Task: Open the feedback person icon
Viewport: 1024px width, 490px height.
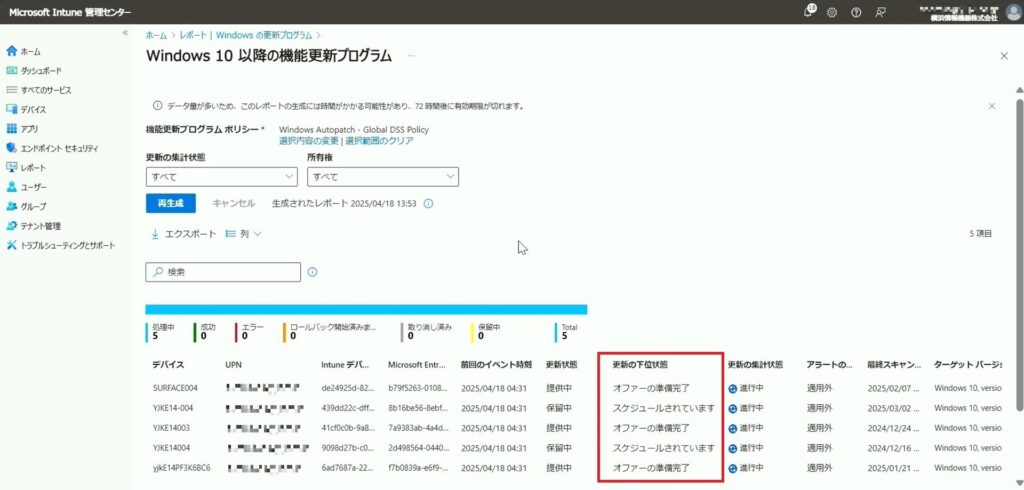Action: pos(881,12)
